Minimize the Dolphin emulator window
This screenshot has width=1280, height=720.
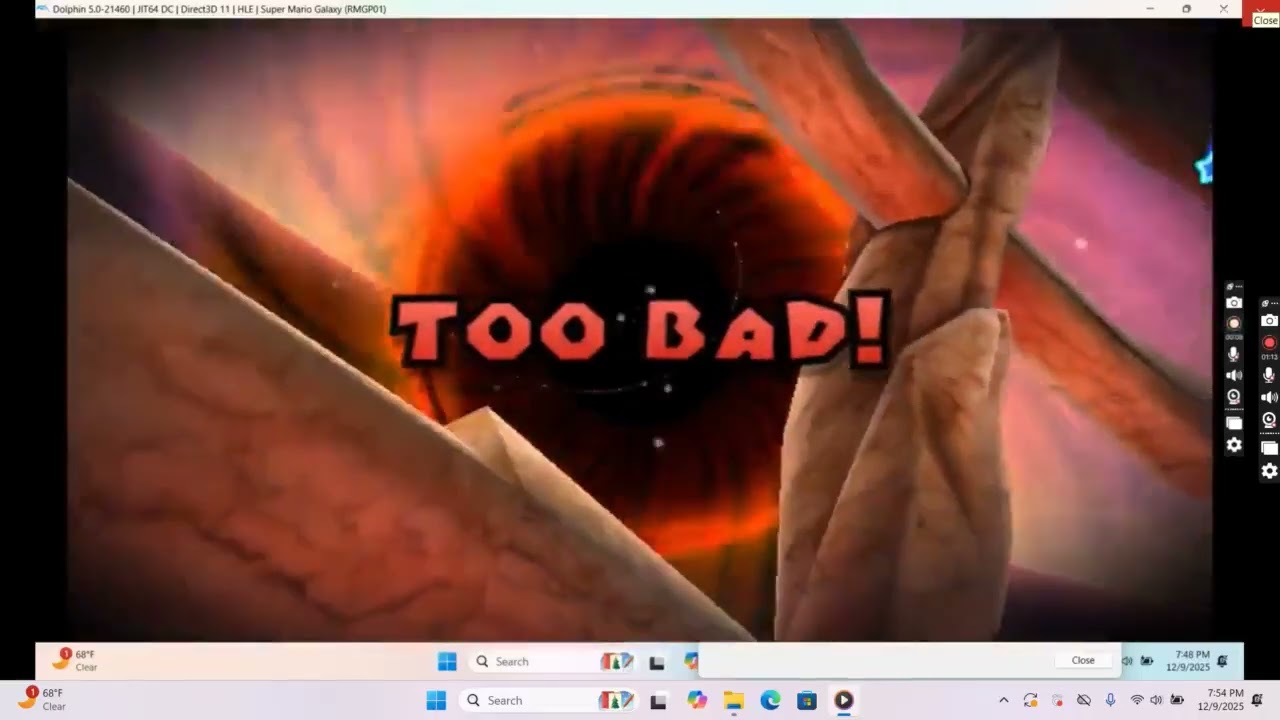[x=1150, y=9]
